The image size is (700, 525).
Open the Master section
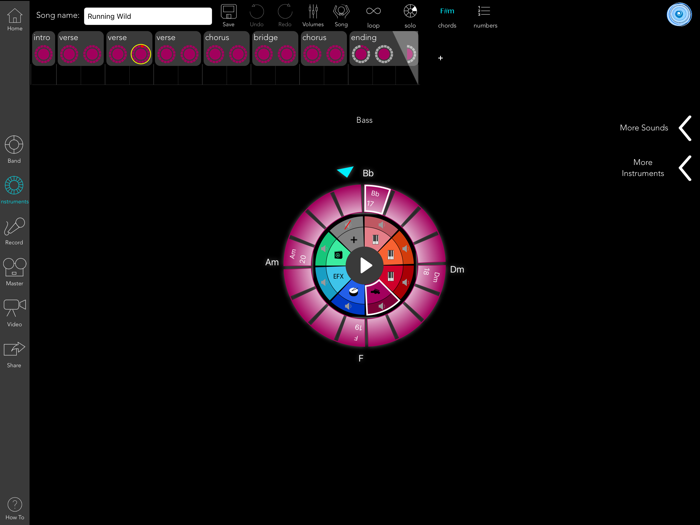[x=14, y=270]
